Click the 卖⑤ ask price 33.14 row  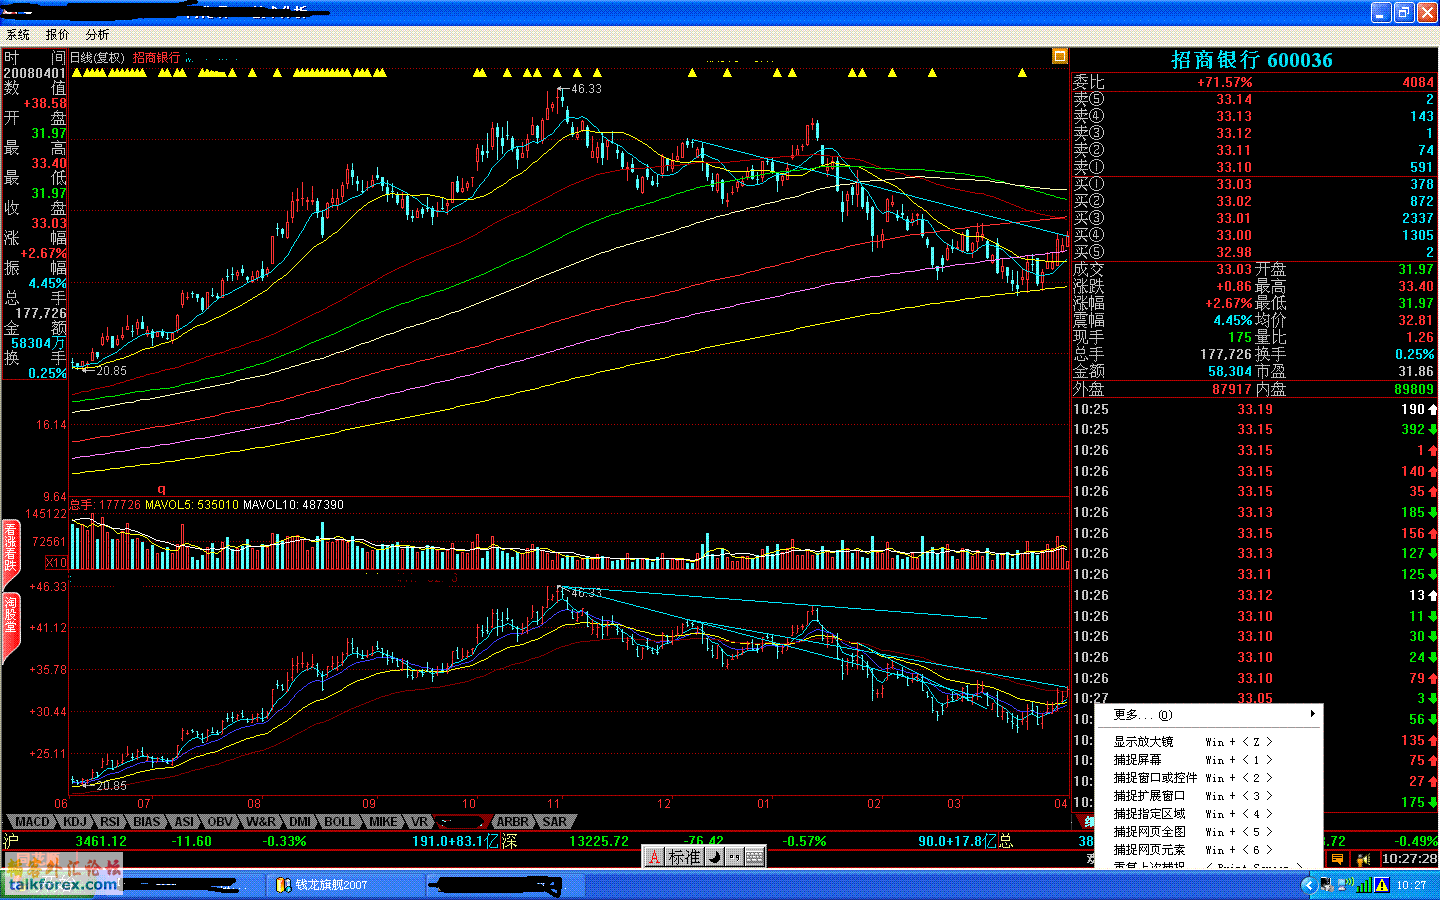(1254, 99)
